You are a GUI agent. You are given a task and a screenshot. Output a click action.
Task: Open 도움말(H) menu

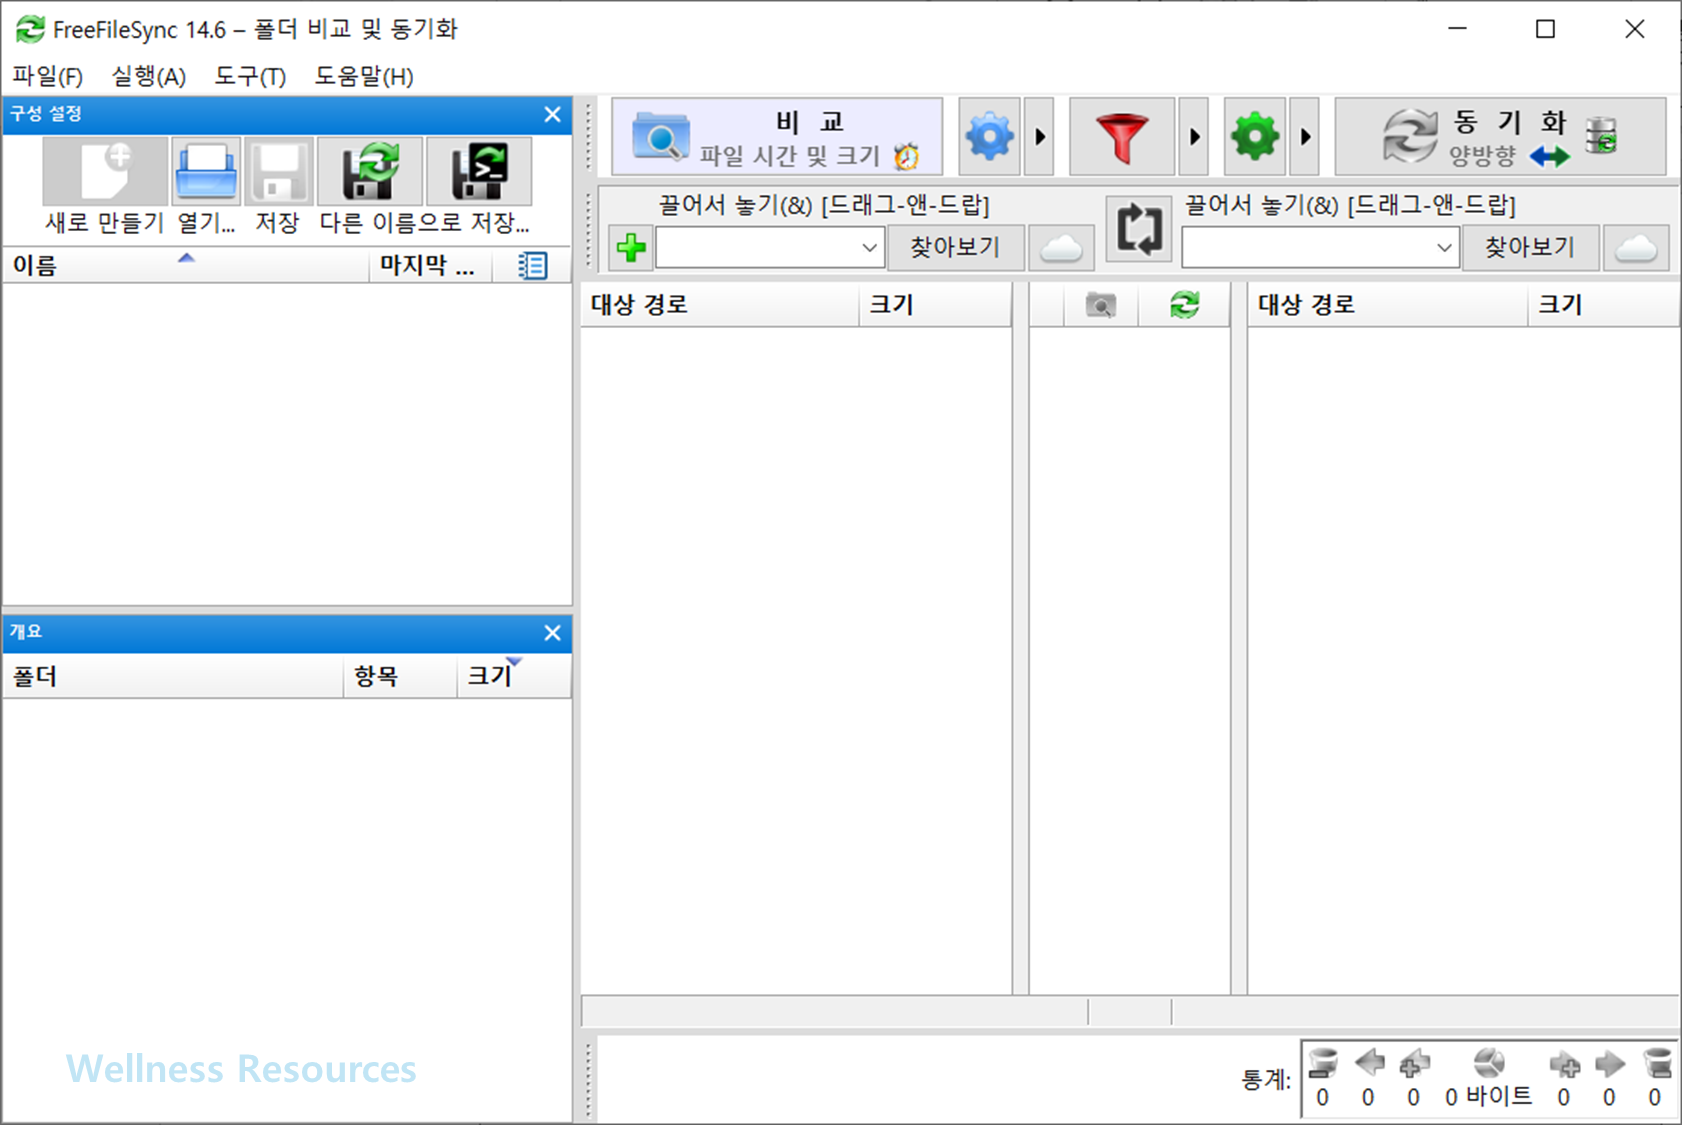point(364,76)
